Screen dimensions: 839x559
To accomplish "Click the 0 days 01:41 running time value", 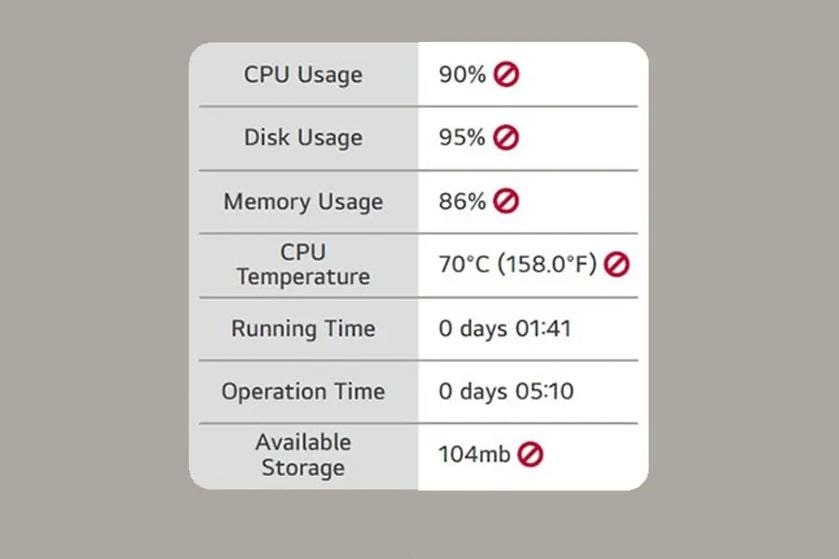I will [x=505, y=329].
